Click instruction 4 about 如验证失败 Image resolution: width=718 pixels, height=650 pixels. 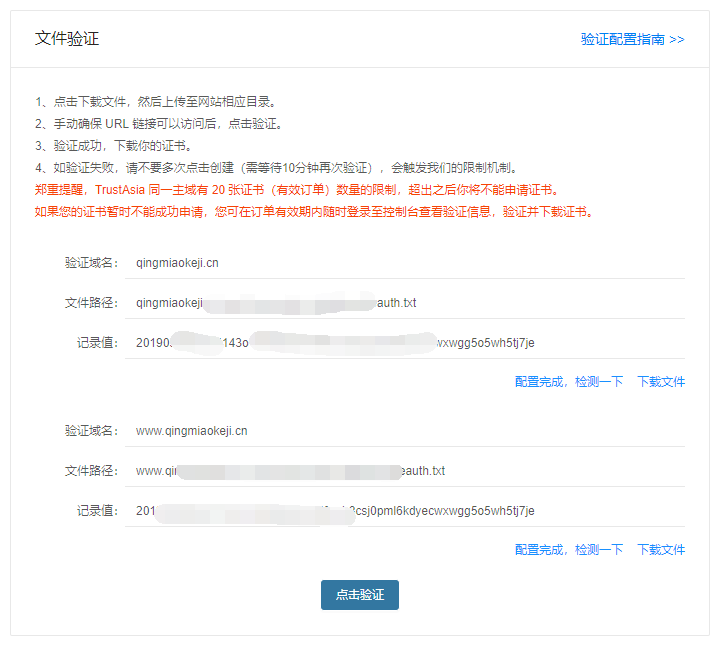tap(277, 168)
